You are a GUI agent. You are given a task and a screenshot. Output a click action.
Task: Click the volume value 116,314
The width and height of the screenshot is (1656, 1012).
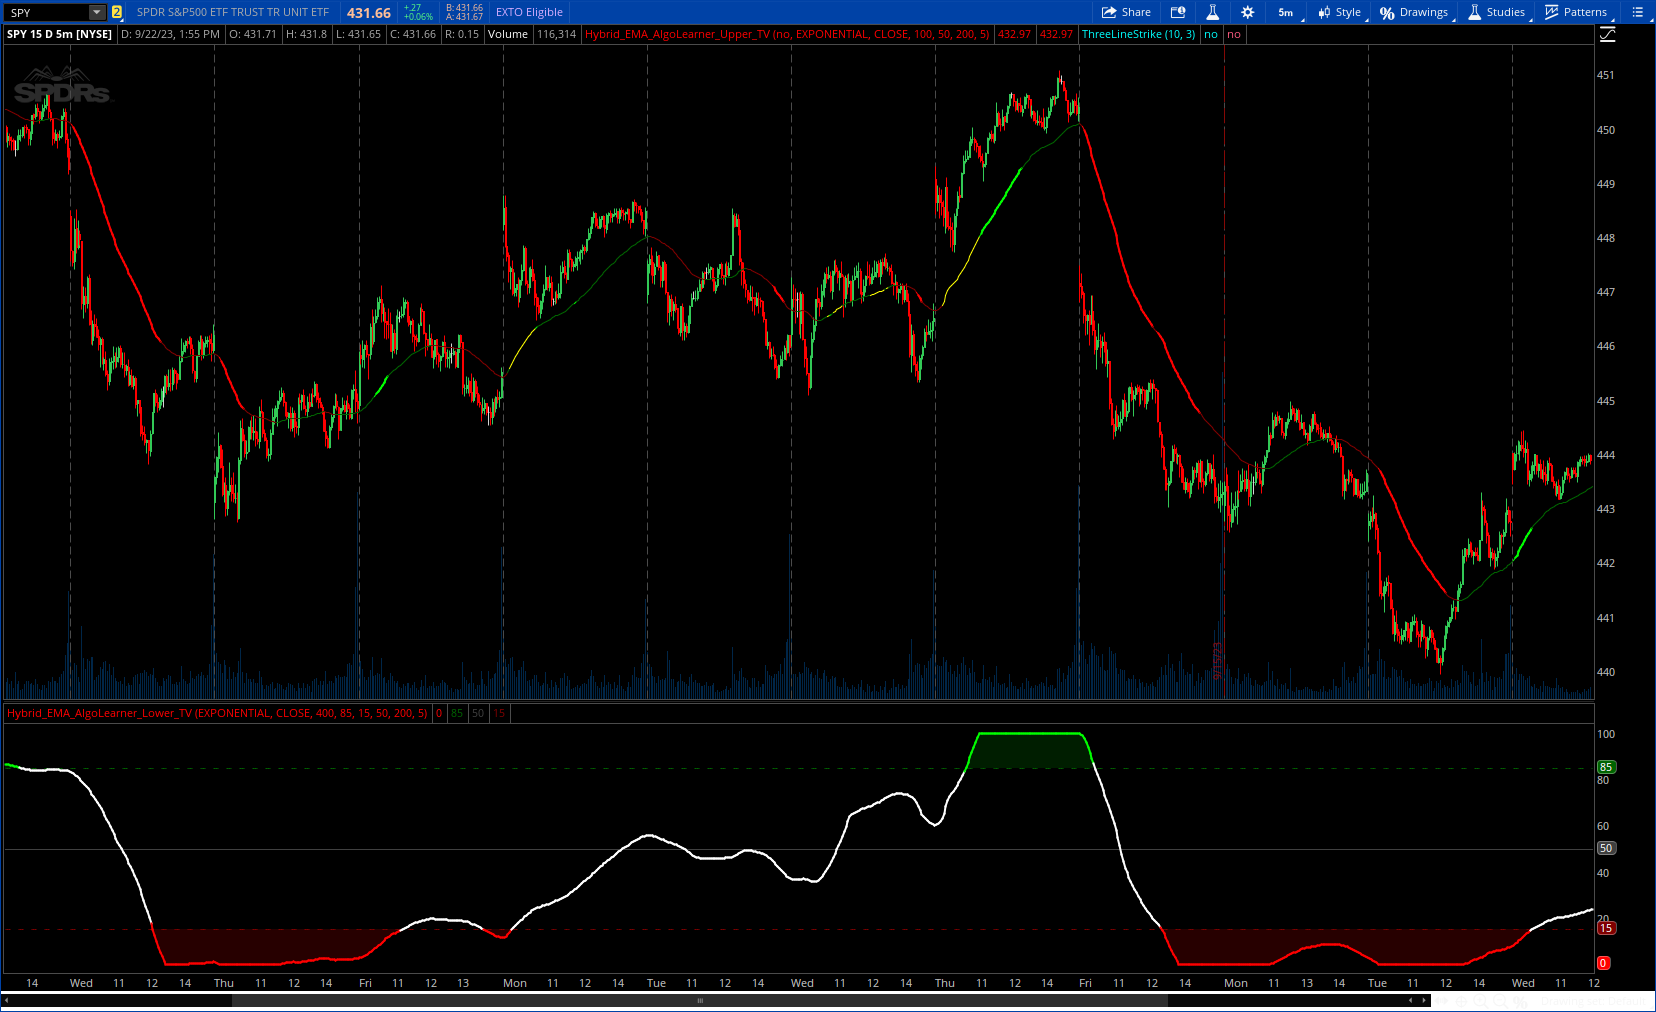(x=557, y=34)
